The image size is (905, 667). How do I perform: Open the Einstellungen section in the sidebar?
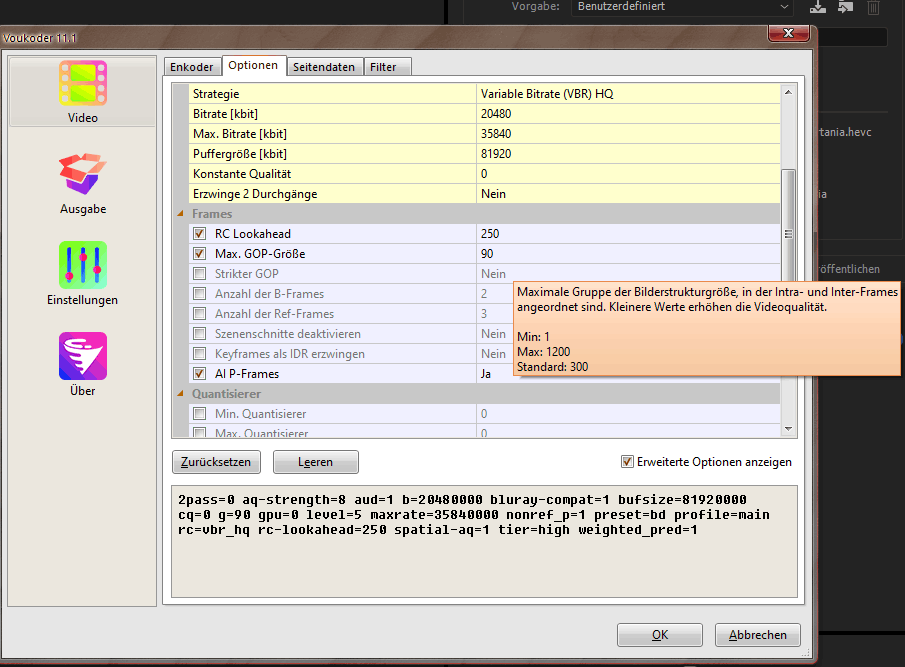pyautogui.click(x=82, y=273)
